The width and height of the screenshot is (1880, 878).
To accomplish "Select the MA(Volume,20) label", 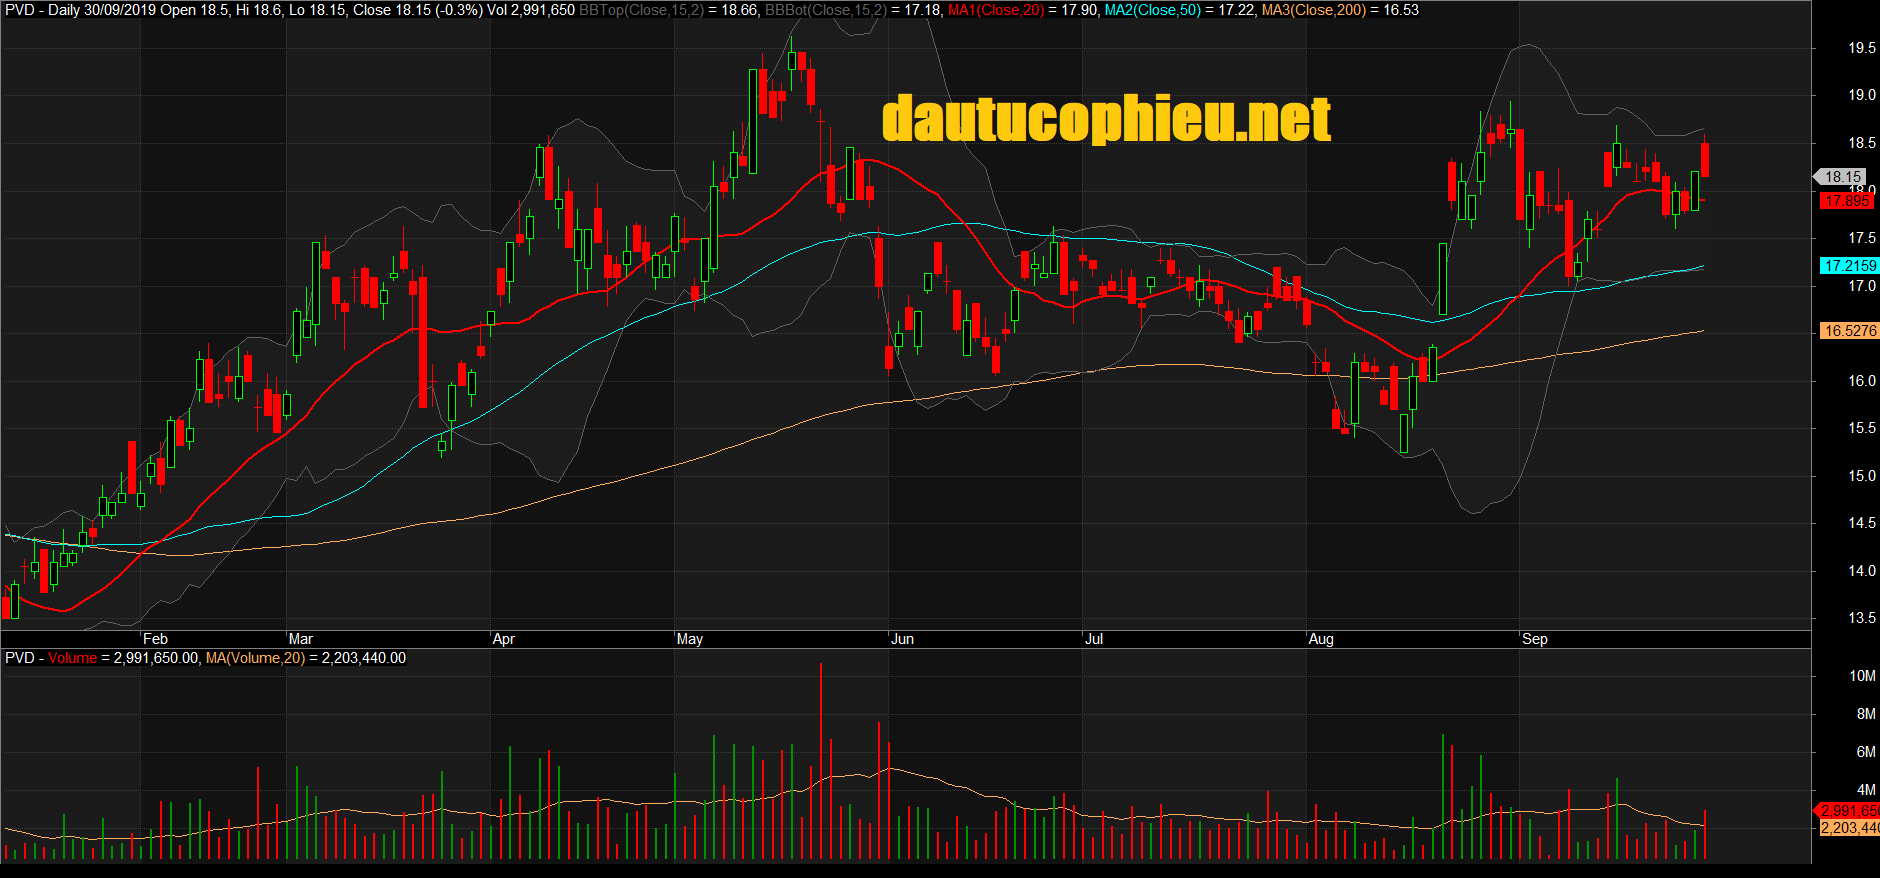I will 255,658.
